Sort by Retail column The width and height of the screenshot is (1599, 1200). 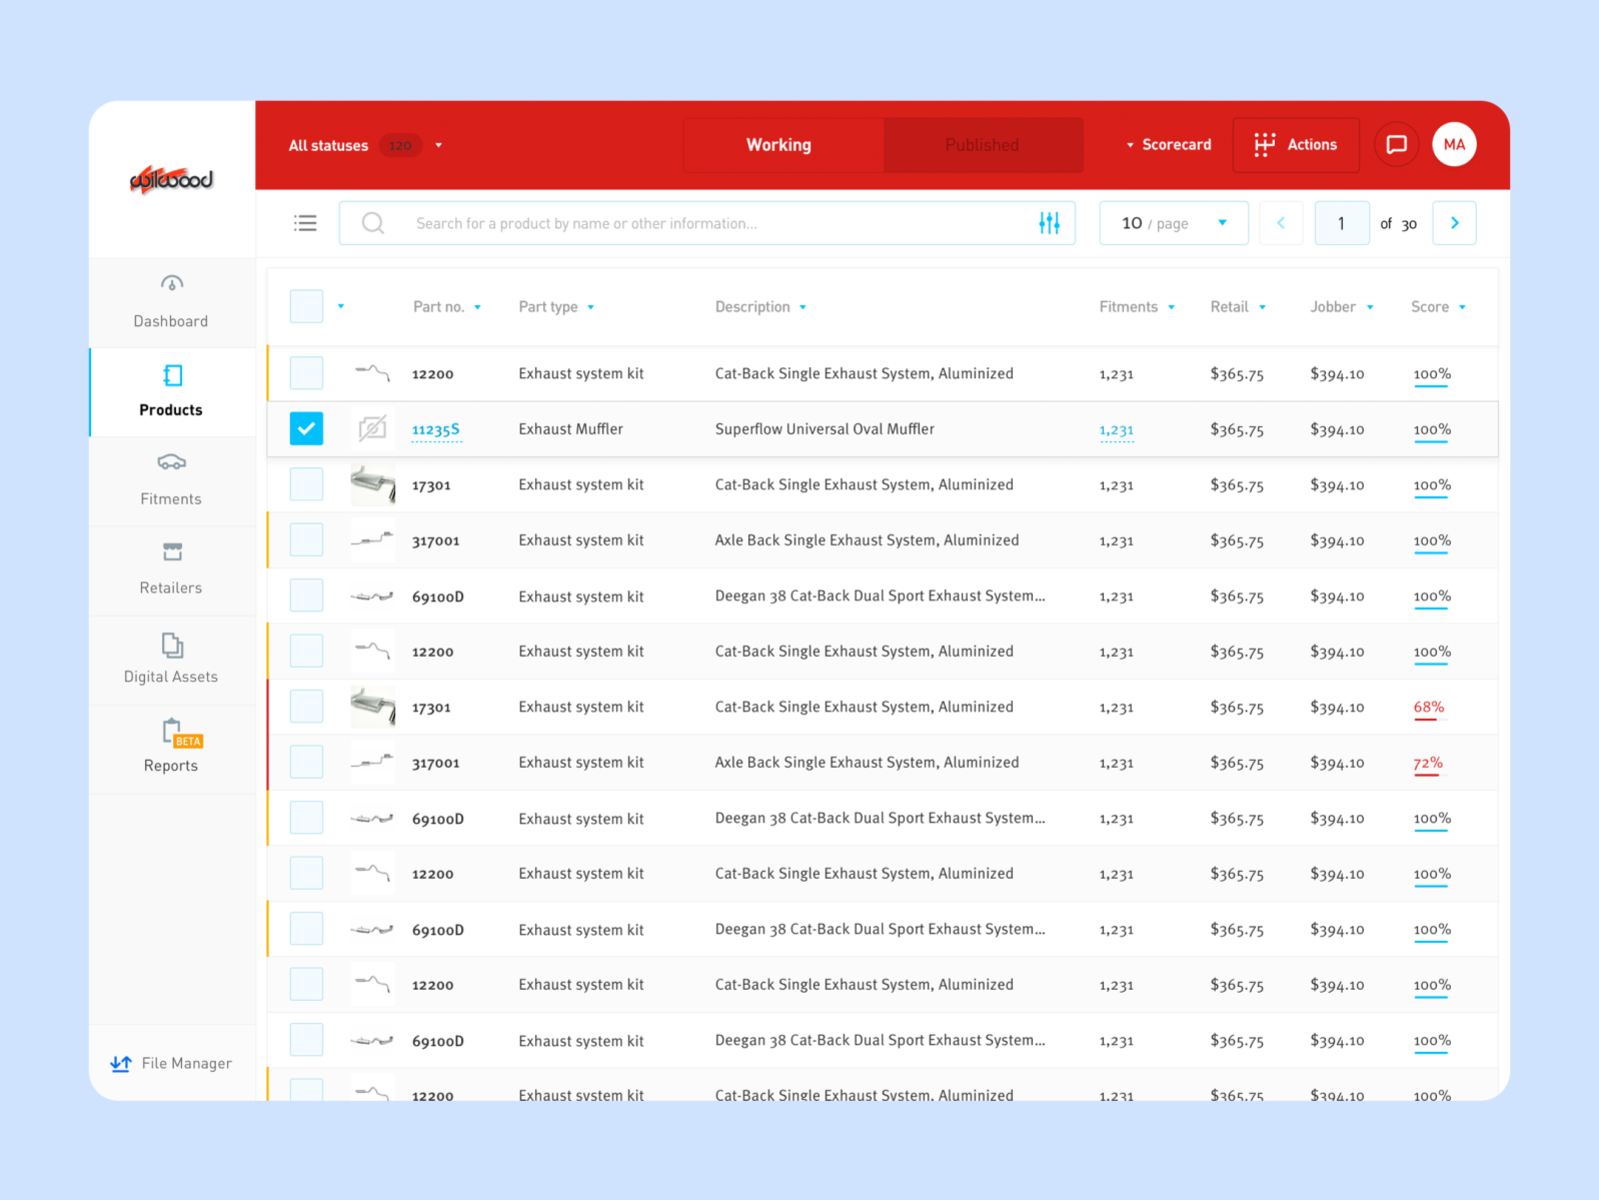tap(1238, 307)
